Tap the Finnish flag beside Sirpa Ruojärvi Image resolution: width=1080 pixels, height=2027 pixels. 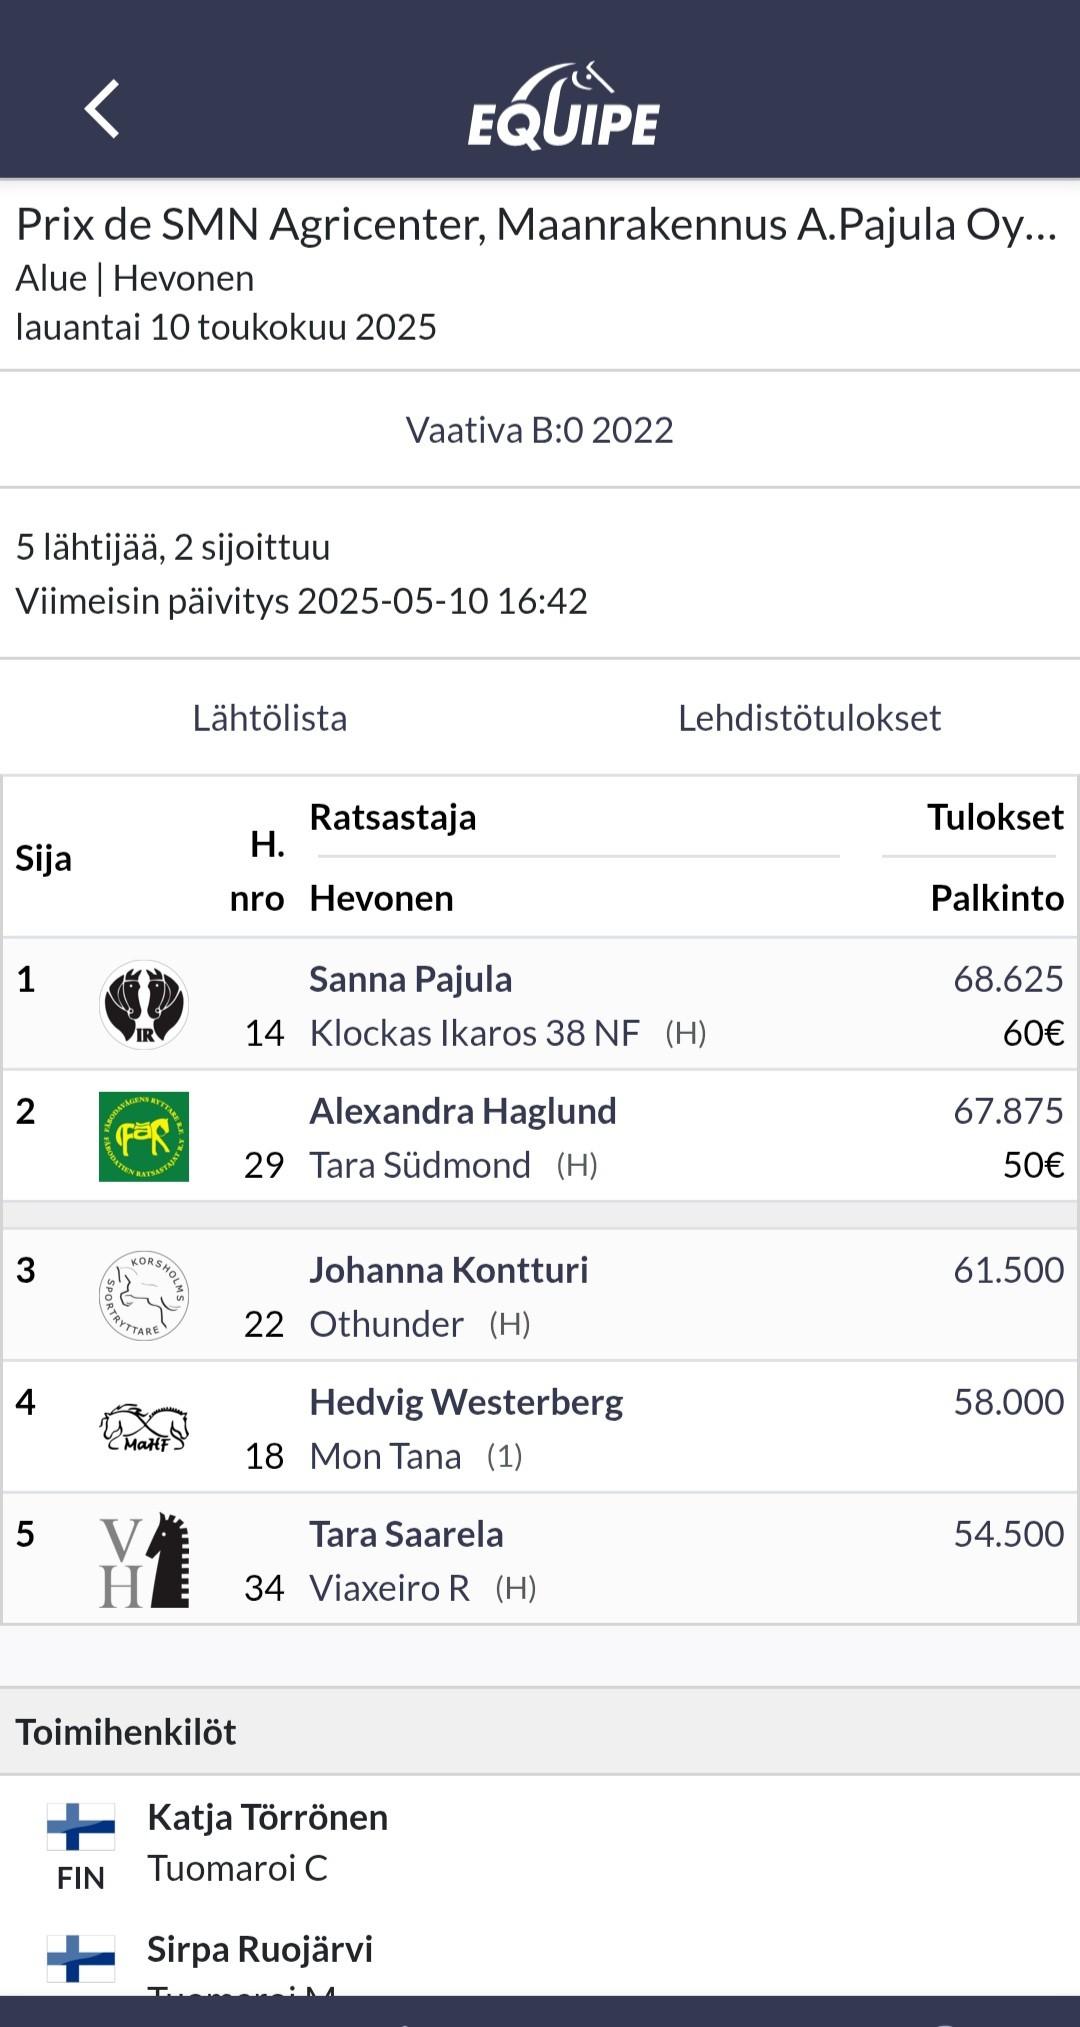click(81, 1958)
